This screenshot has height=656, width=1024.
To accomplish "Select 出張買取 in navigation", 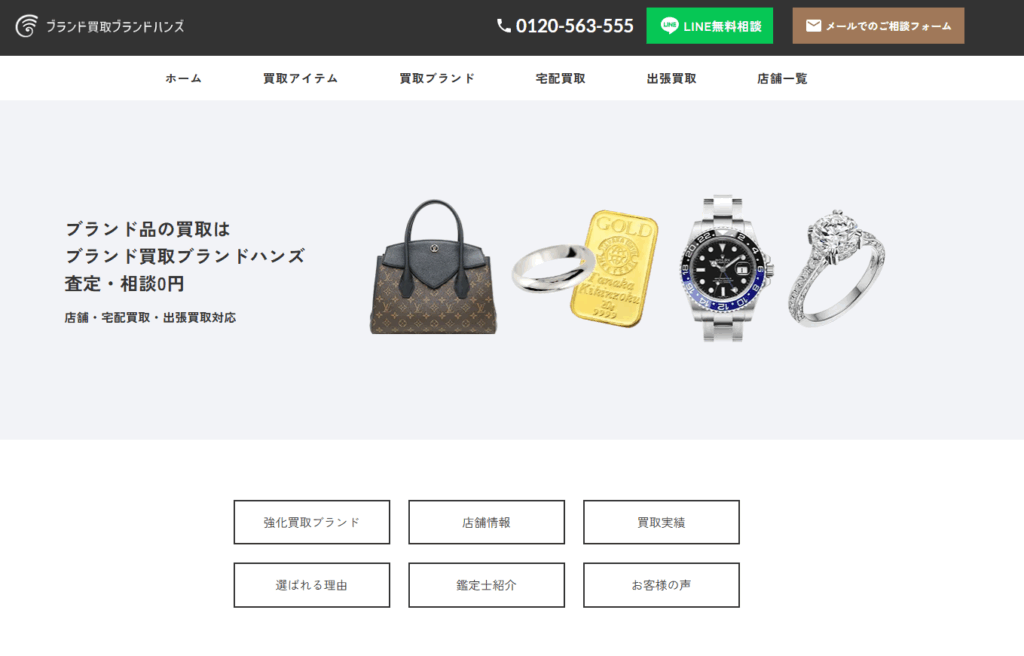I will tap(671, 78).
